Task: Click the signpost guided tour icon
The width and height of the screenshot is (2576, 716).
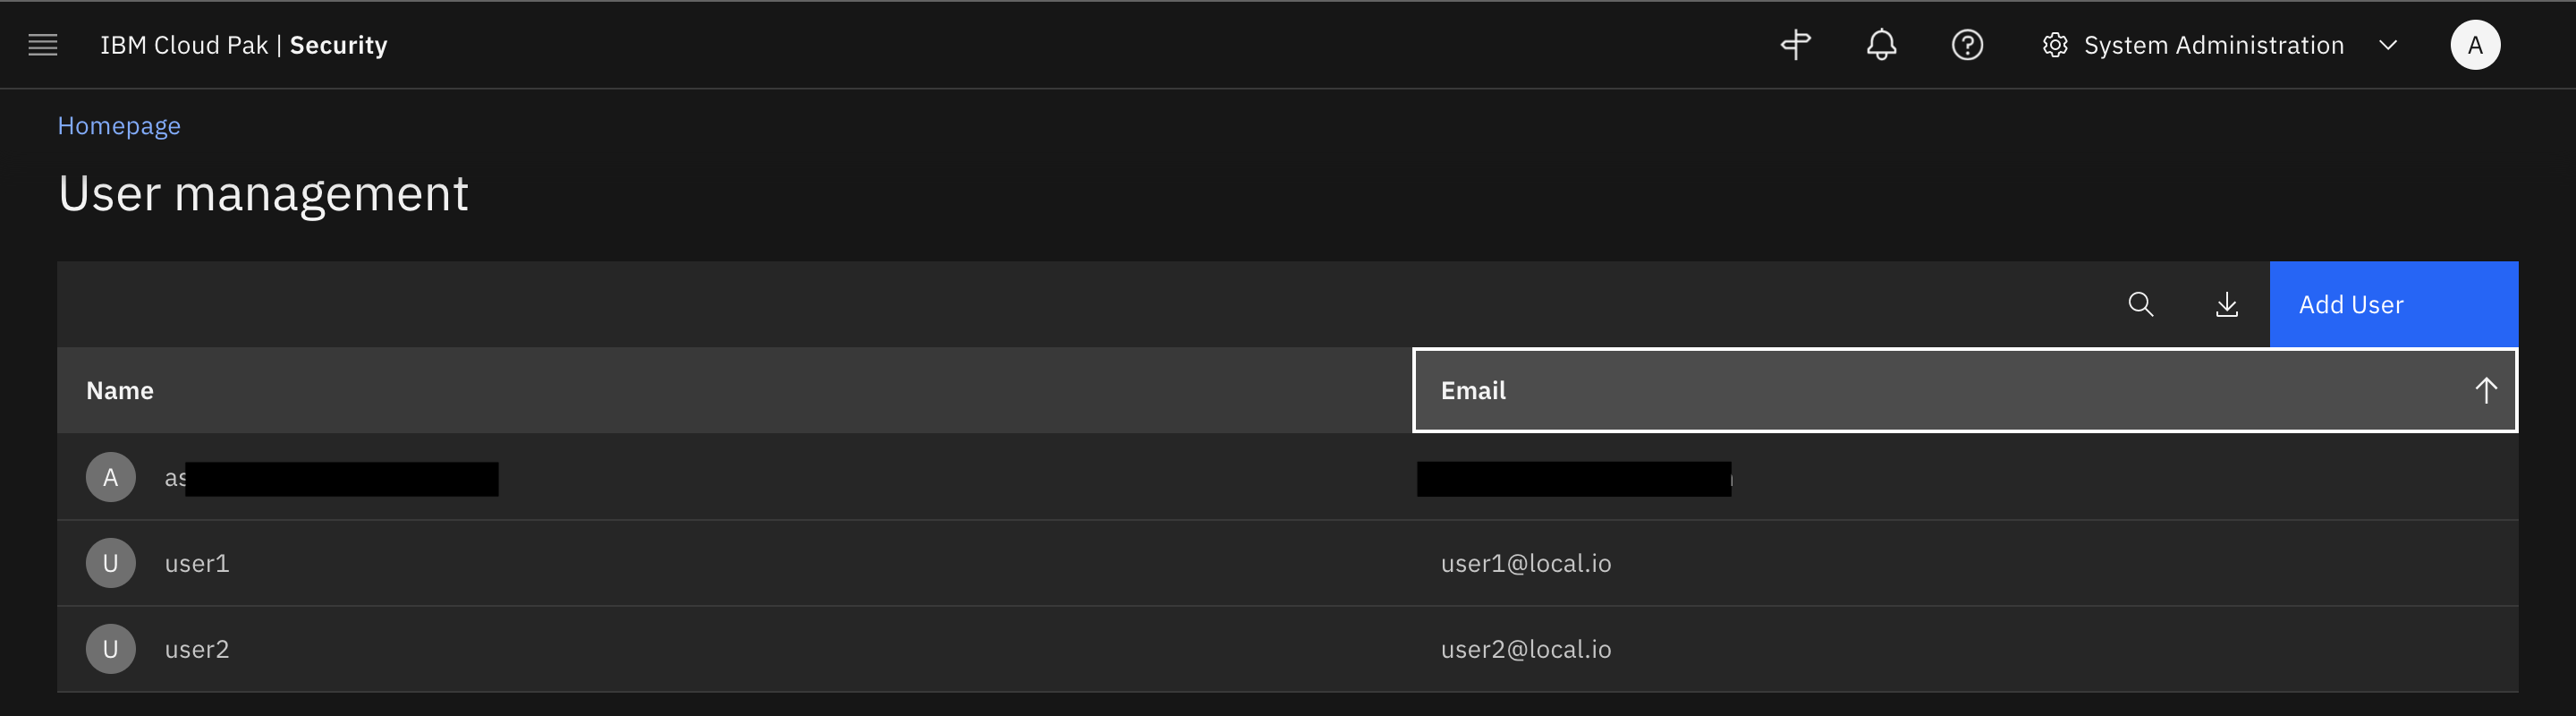Action: click(1795, 45)
